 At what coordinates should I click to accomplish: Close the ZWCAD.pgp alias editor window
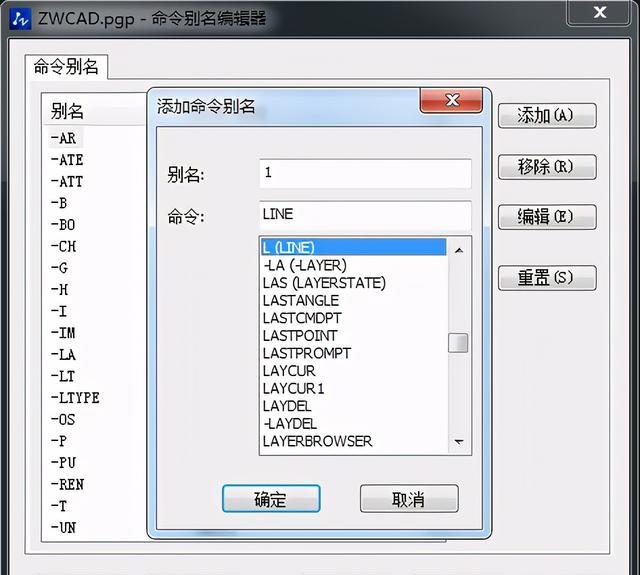pyautogui.click(x=599, y=12)
